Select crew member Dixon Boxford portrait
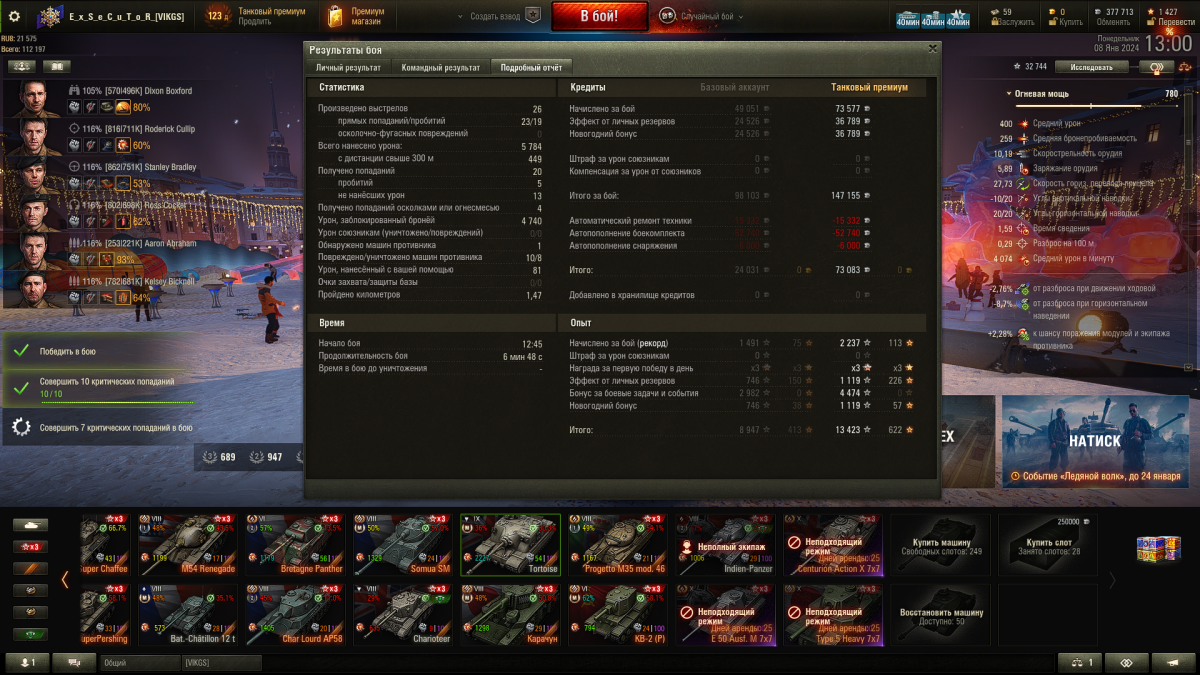This screenshot has height=675, width=1200. 33,99
